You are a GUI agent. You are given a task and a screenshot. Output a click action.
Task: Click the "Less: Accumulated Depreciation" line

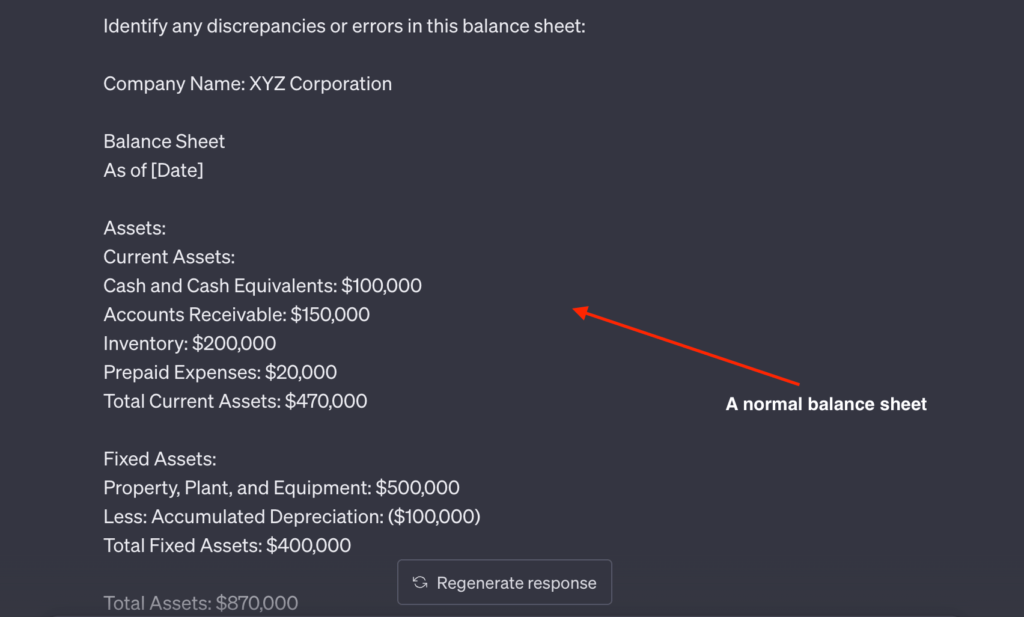(x=291, y=516)
